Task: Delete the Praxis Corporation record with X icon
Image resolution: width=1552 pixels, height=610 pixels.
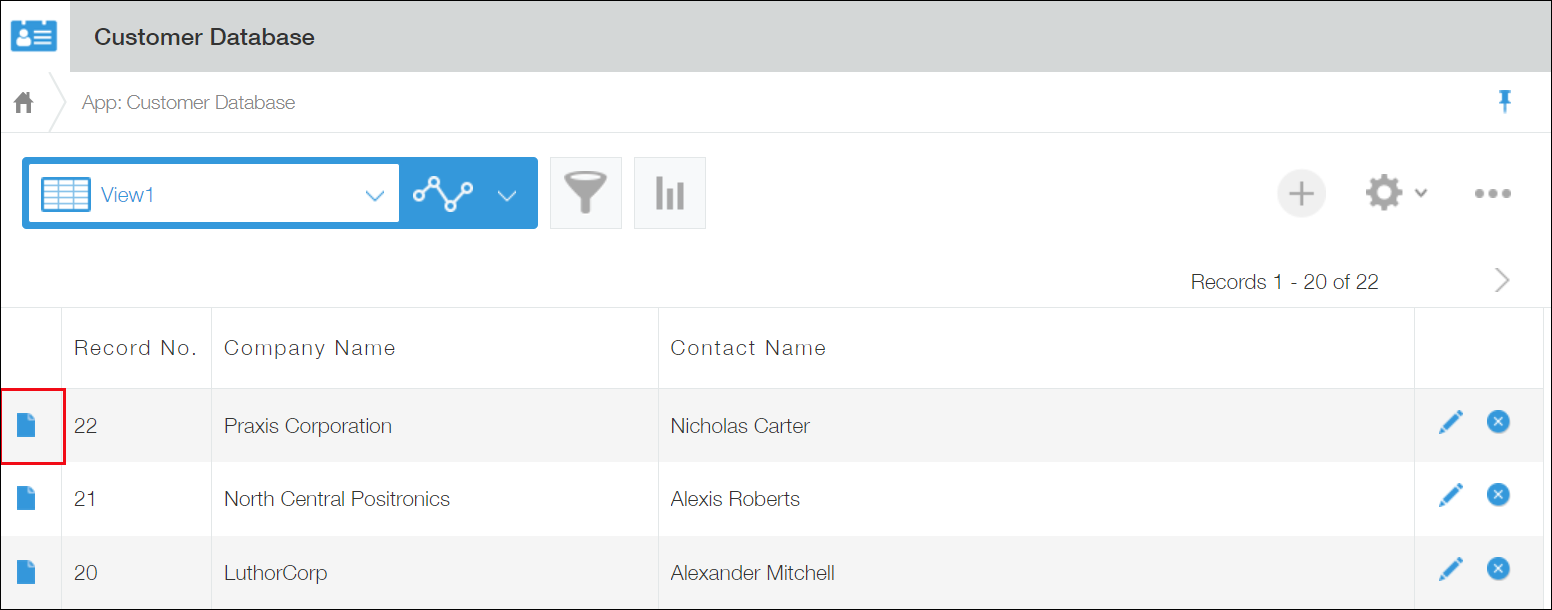Action: click(1498, 421)
